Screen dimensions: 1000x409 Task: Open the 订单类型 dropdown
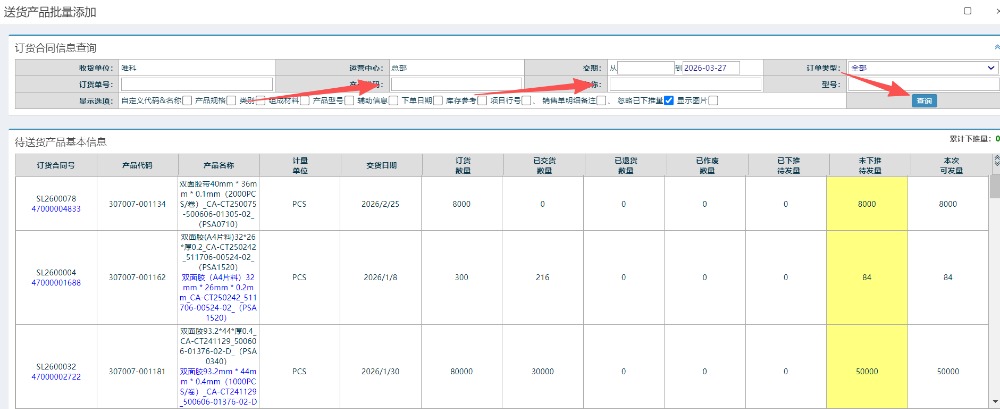click(921, 68)
